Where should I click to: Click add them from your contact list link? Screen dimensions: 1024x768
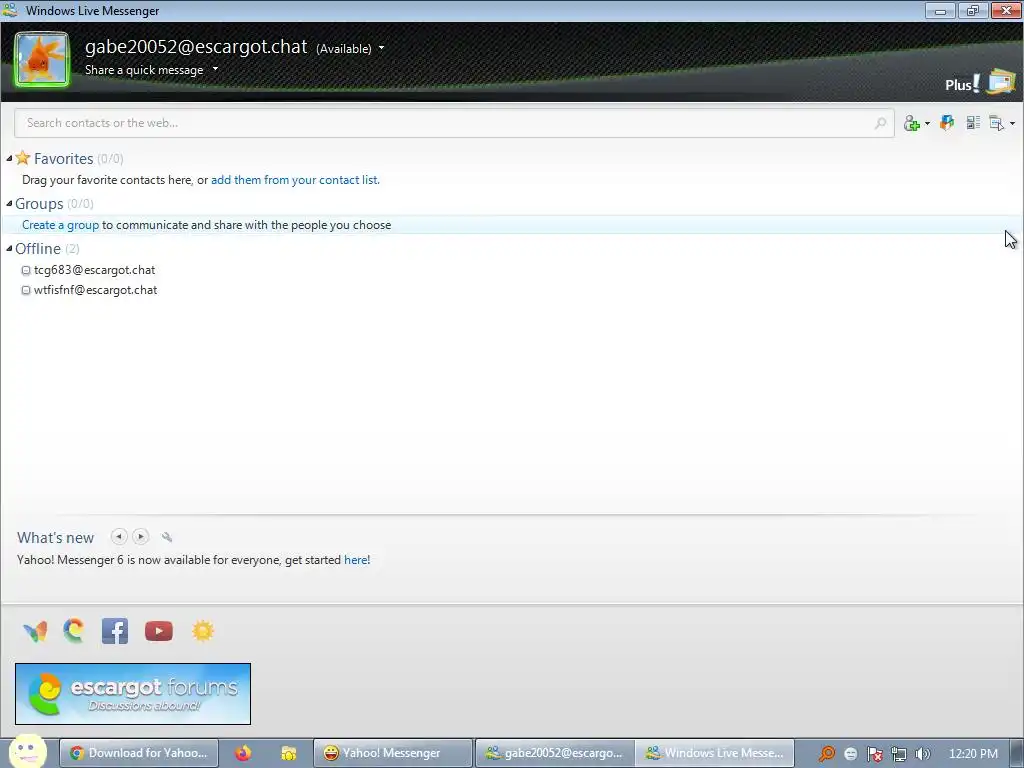pyautogui.click(x=295, y=180)
